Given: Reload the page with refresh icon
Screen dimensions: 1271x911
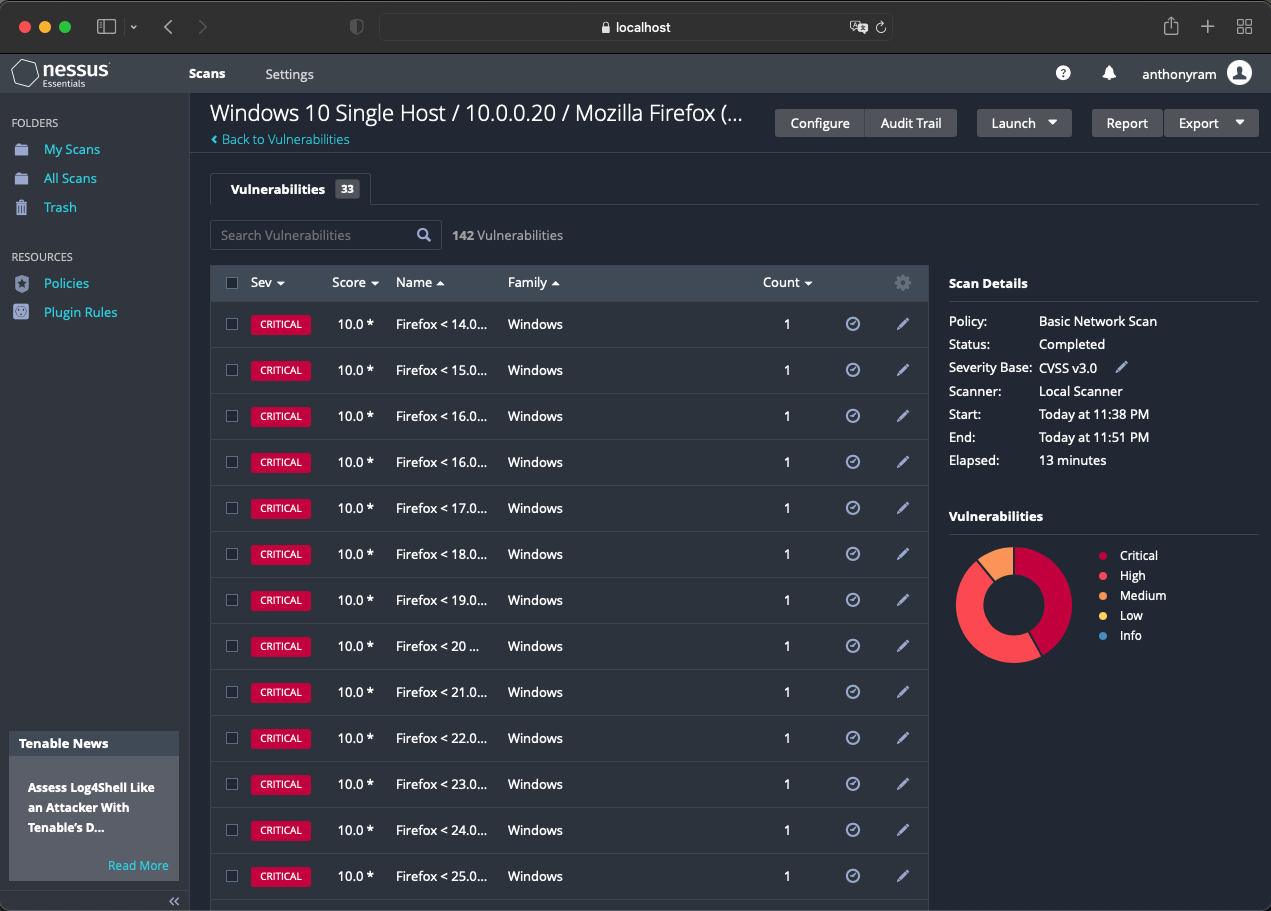Looking at the screenshot, I should [881, 27].
